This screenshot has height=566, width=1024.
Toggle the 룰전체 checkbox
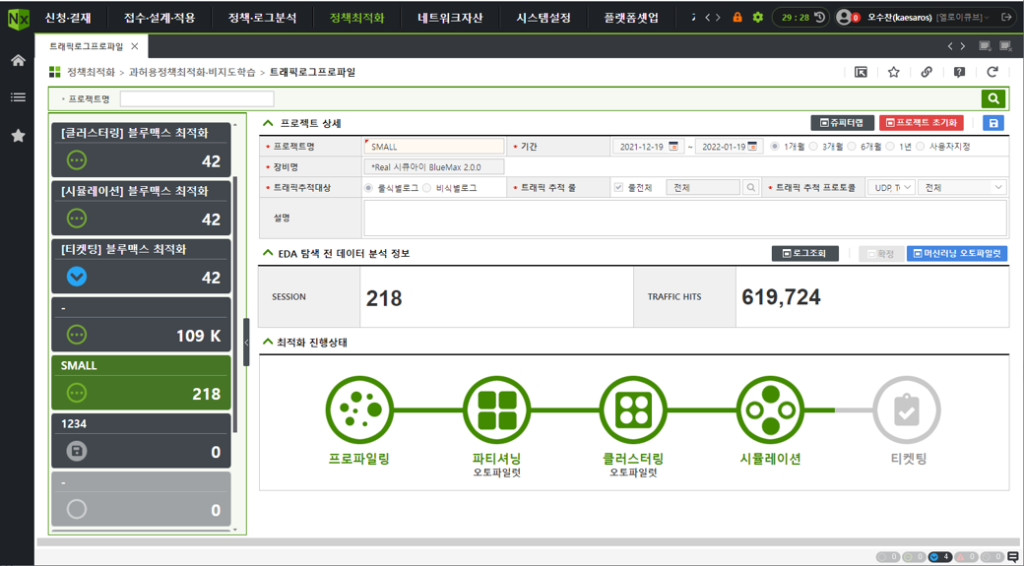(618, 187)
